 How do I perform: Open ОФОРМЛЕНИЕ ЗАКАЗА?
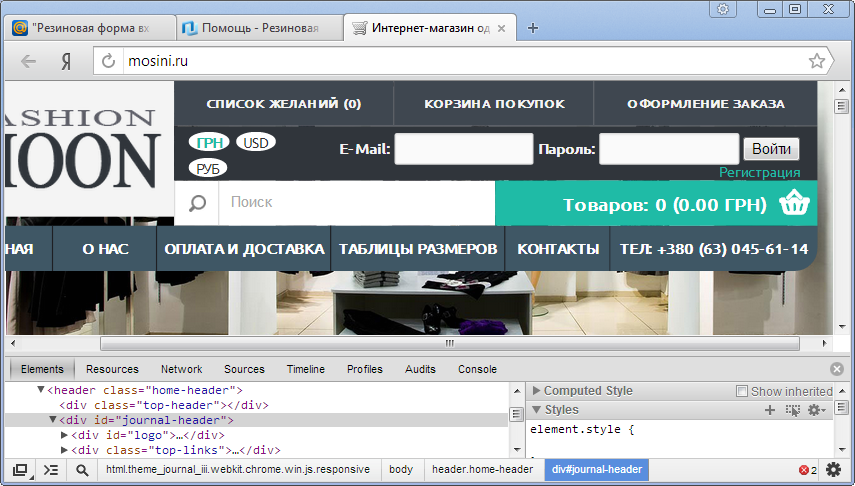[x=706, y=104]
